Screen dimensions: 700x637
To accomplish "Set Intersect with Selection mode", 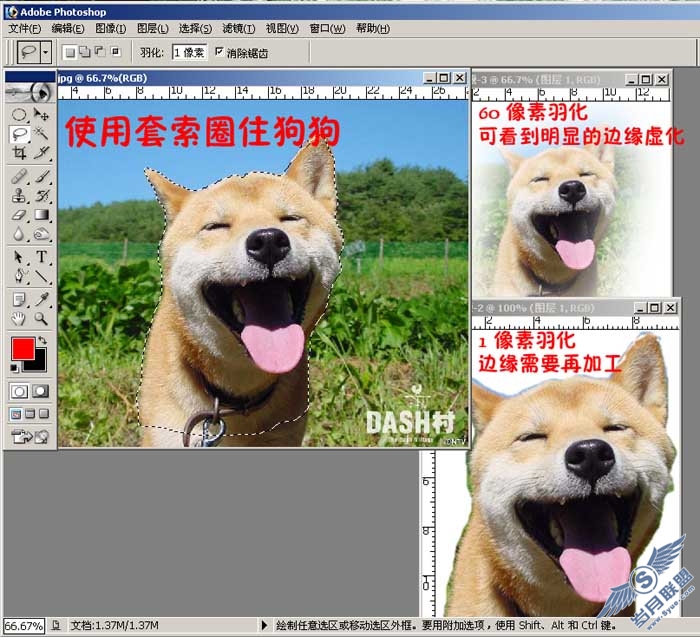I will [116, 52].
